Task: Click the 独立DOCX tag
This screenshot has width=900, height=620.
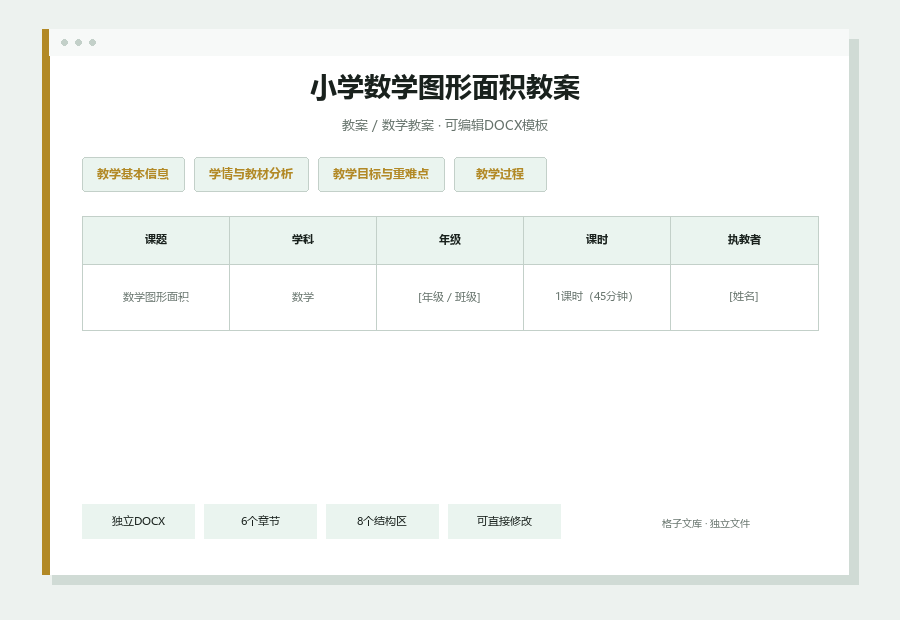Action: tap(138, 521)
